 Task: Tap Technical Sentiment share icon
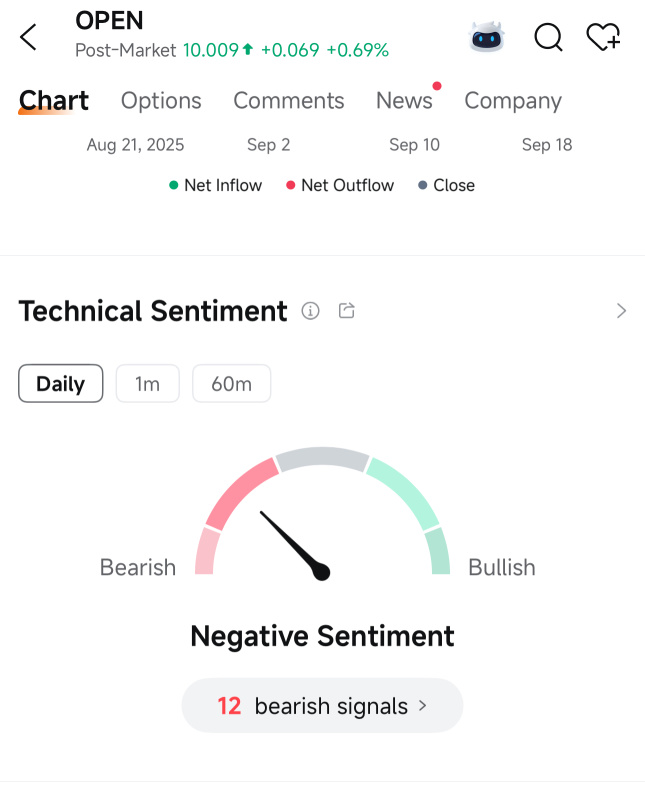click(347, 311)
